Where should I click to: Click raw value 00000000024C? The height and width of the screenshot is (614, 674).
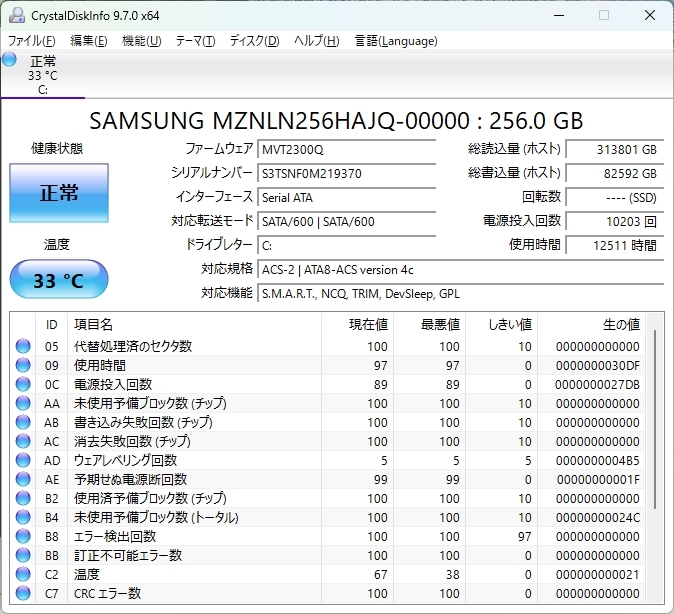coord(597,518)
